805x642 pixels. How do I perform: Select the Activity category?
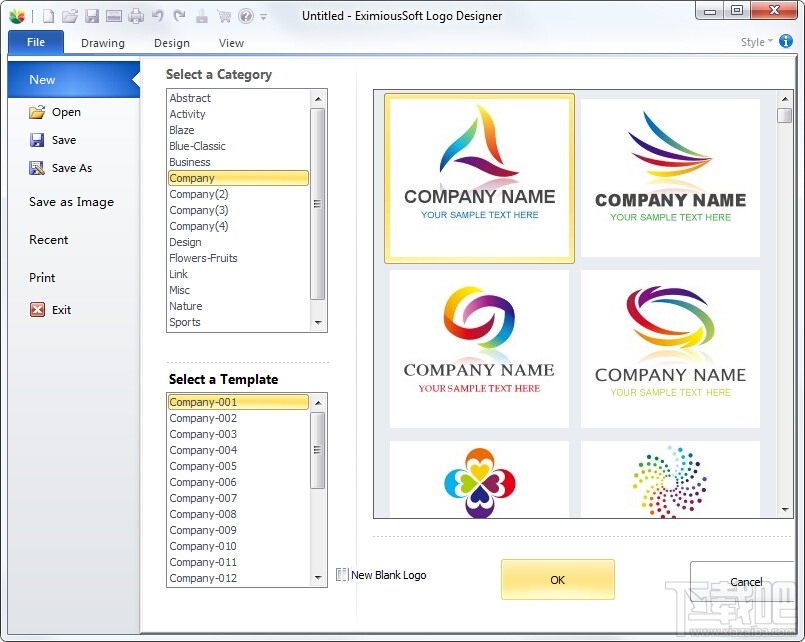(x=238, y=114)
